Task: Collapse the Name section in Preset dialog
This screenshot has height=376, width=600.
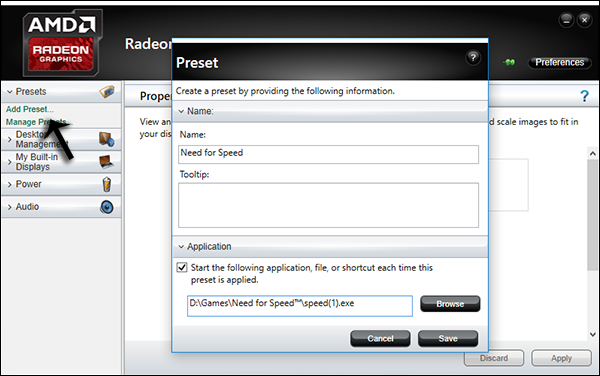Action: [181, 111]
